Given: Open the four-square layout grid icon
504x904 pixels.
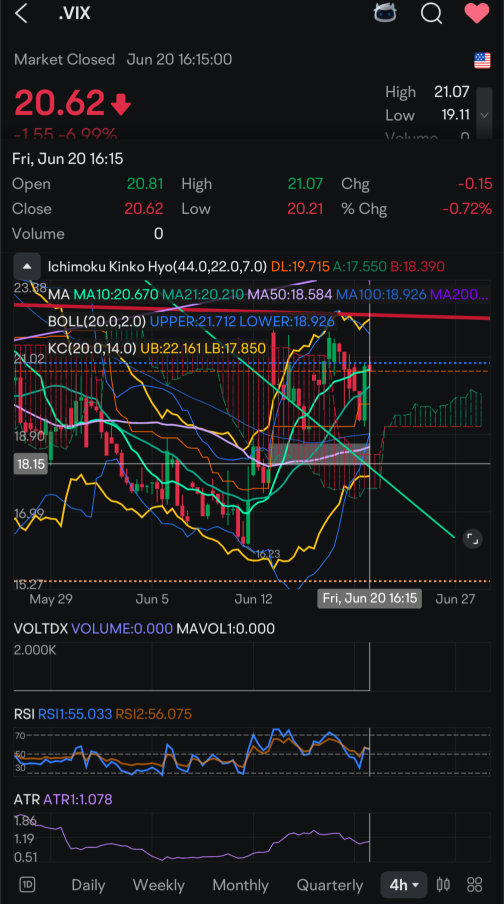Looking at the screenshot, I should coord(475,884).
